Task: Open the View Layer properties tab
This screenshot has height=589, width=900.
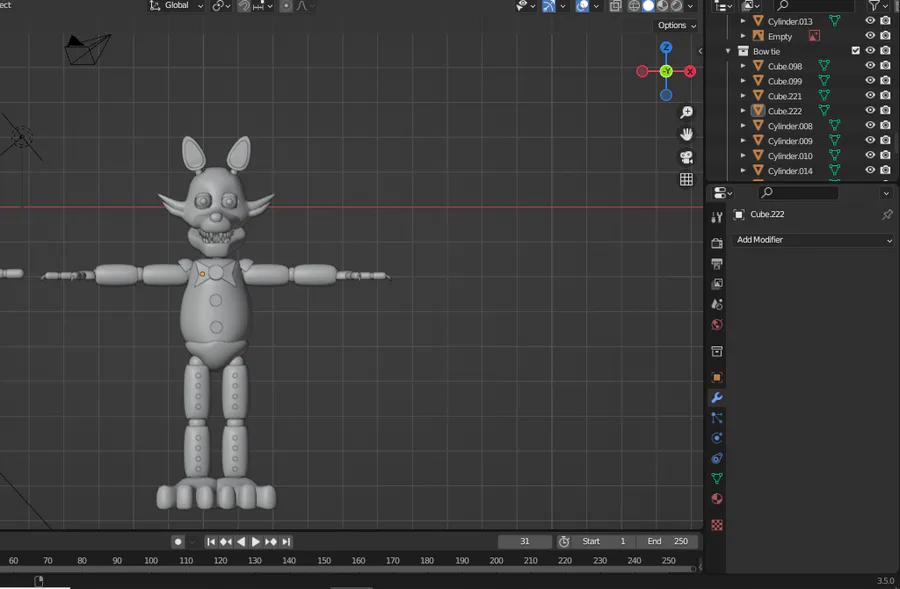Action: click(x=716, y=284)
